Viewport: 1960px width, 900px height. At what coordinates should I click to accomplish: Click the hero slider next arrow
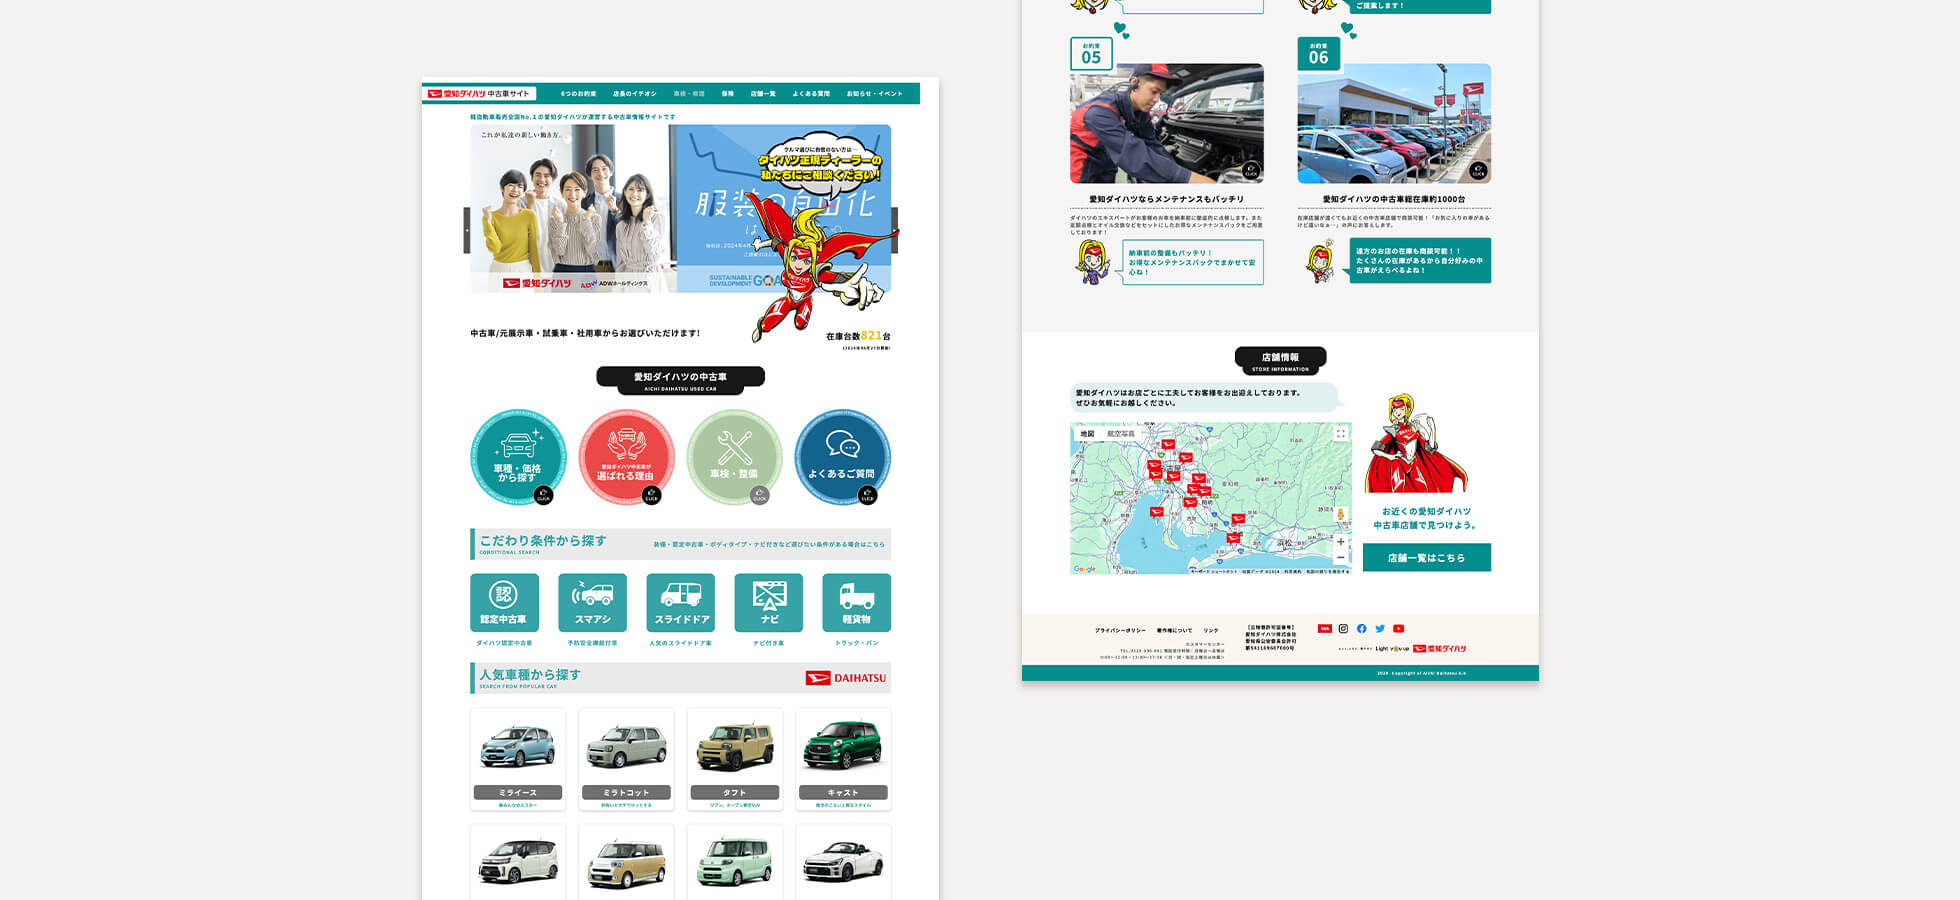click(x=894, y=230)
